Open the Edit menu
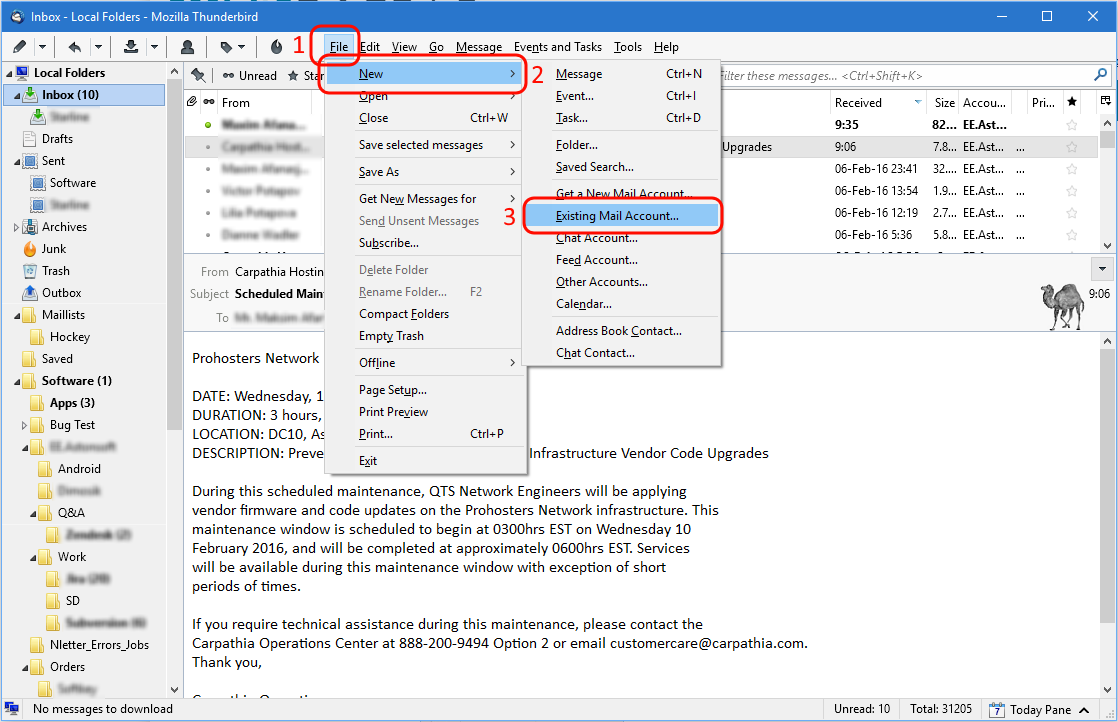The image size is (1118, 722). click(369, 47)
